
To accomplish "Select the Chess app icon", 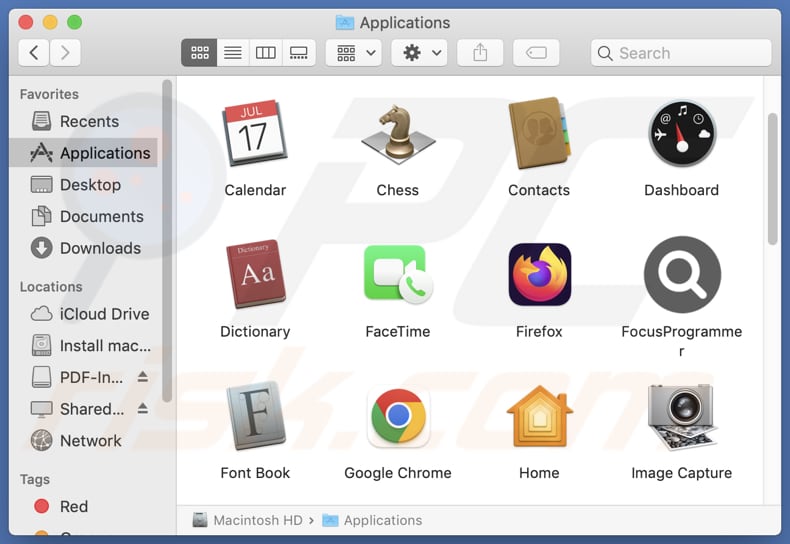I will (x=398, y=133).
